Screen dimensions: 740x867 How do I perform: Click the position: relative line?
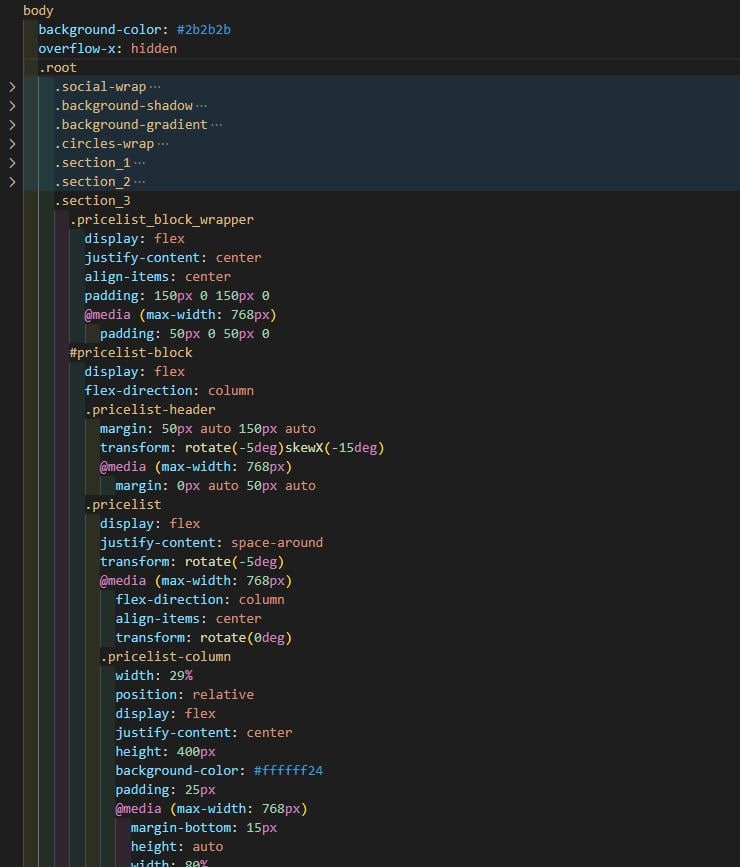pyautogui.click(x=185, y=694)
